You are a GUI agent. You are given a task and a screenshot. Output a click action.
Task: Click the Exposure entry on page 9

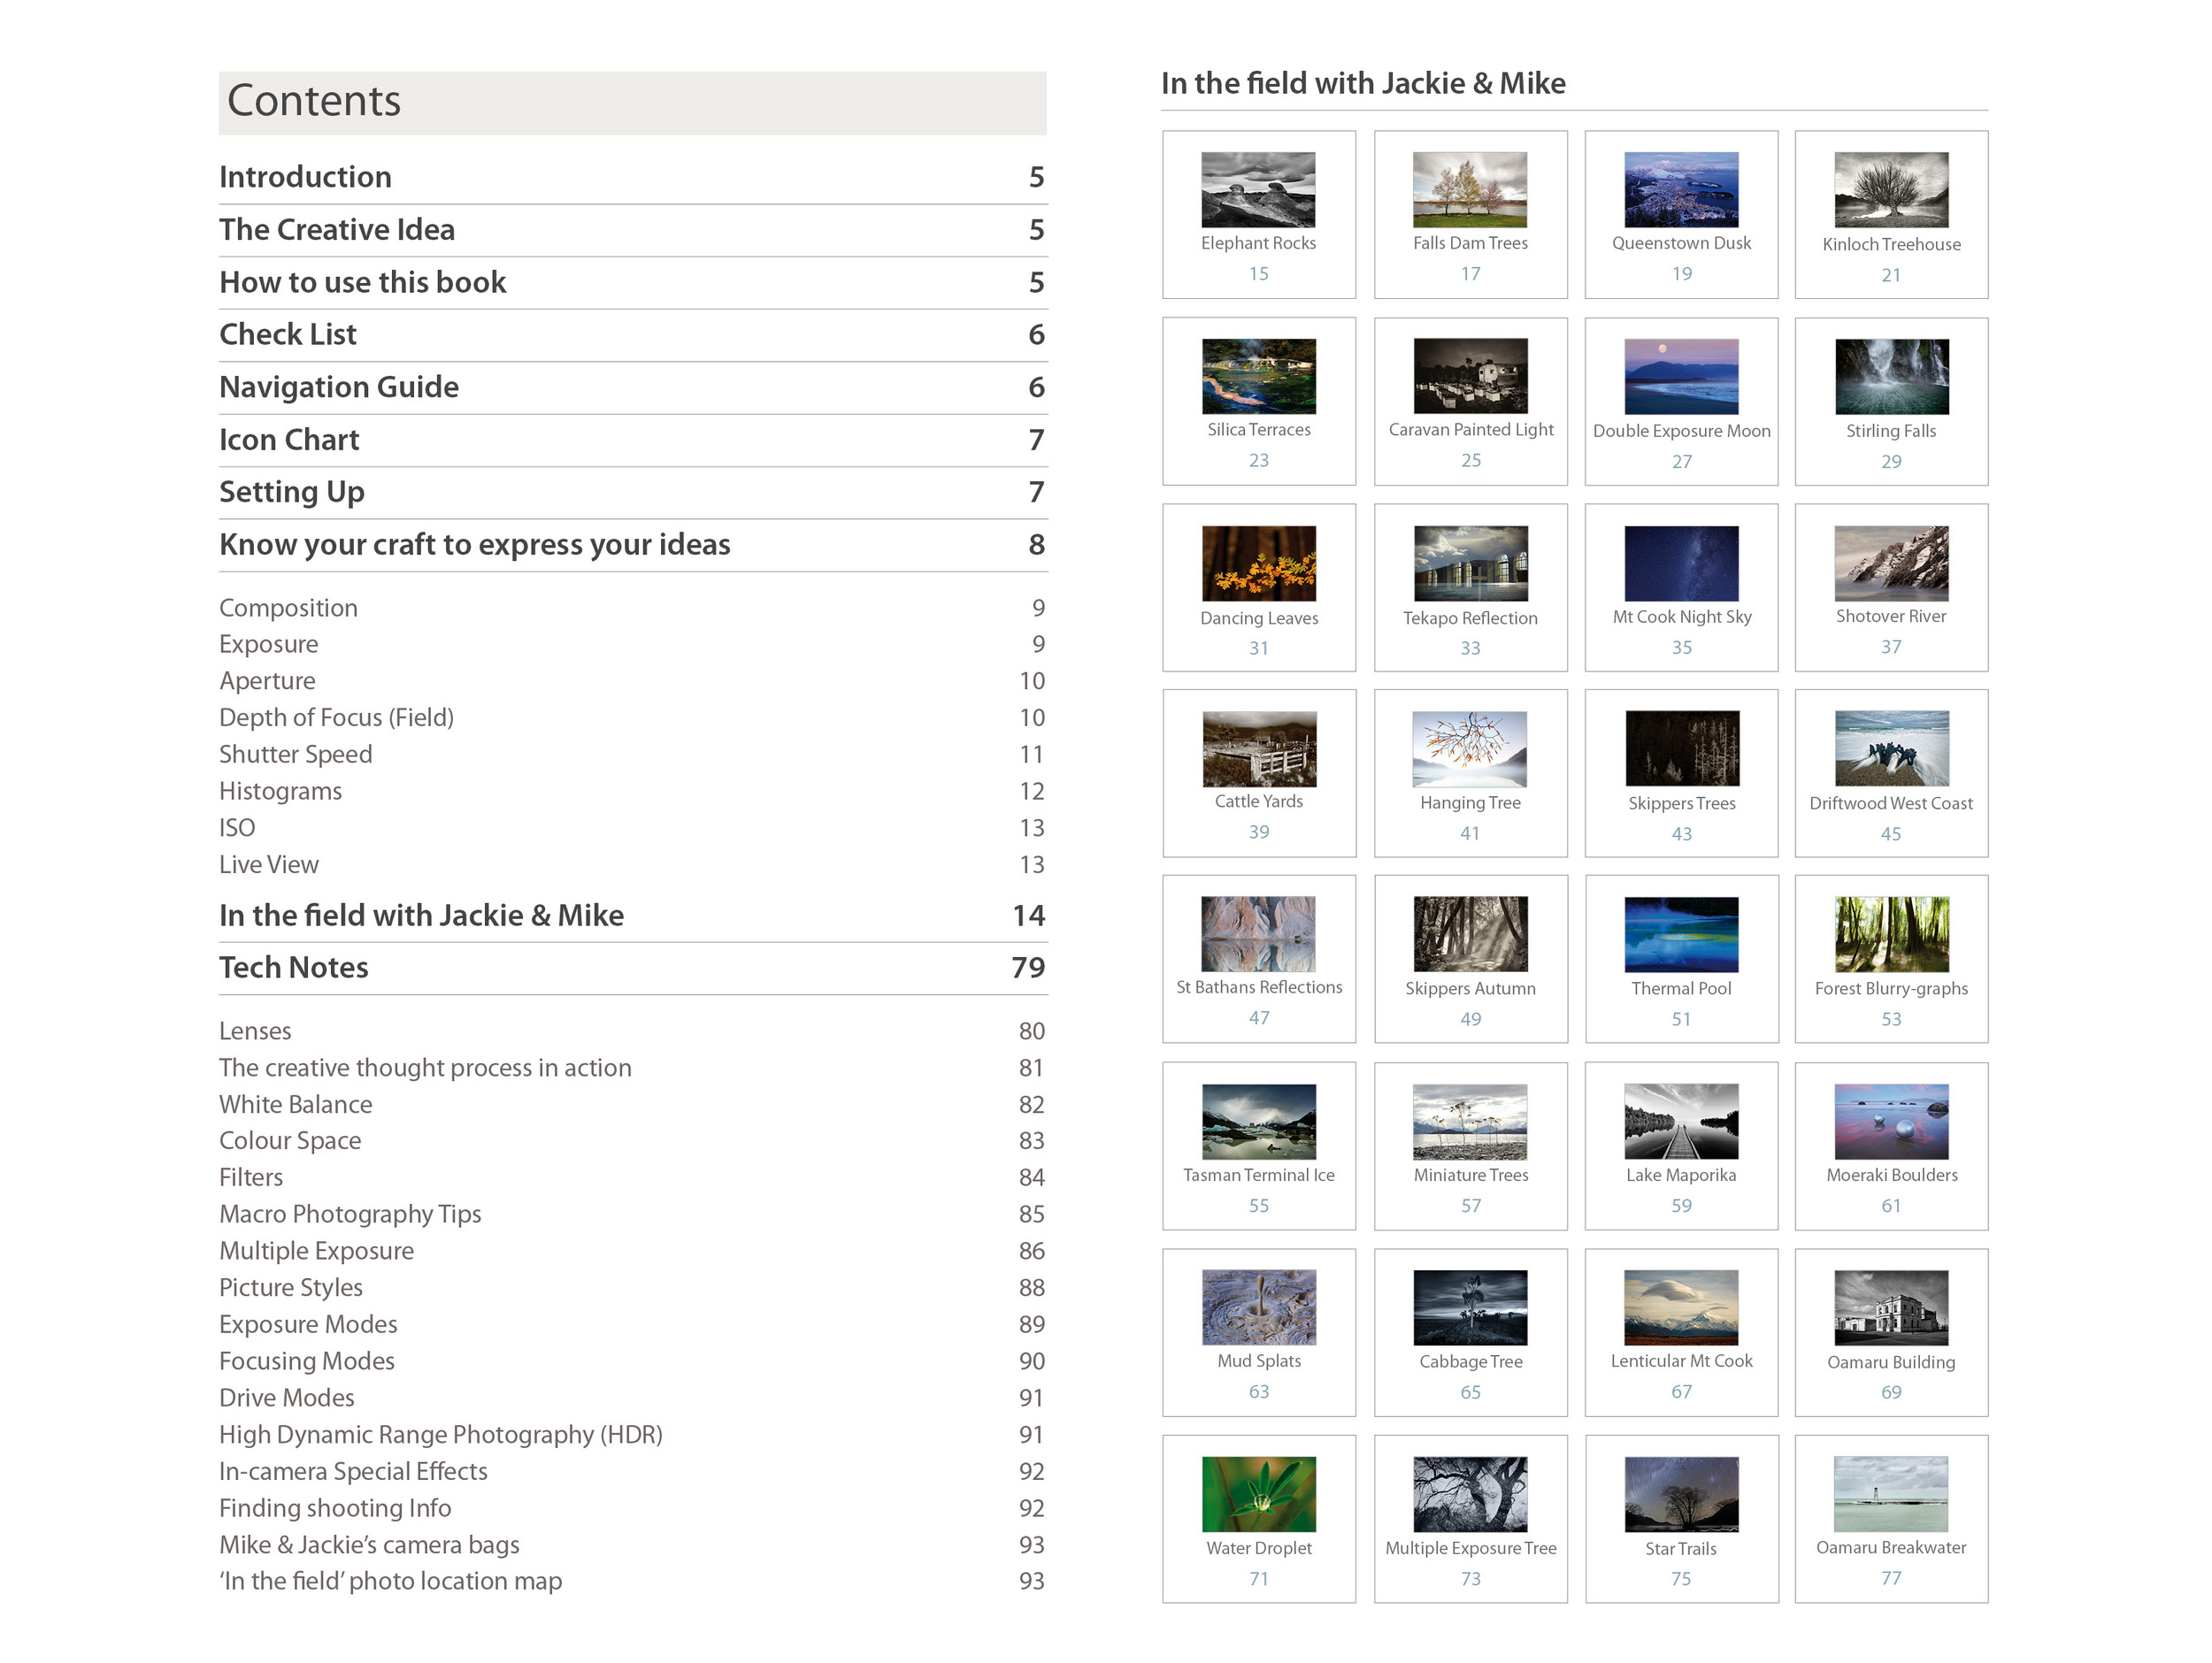click(632, 645)
